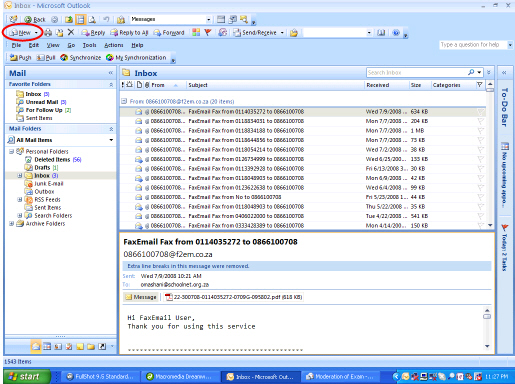
Task: Forward the selected message
Action: coord(169,32)
